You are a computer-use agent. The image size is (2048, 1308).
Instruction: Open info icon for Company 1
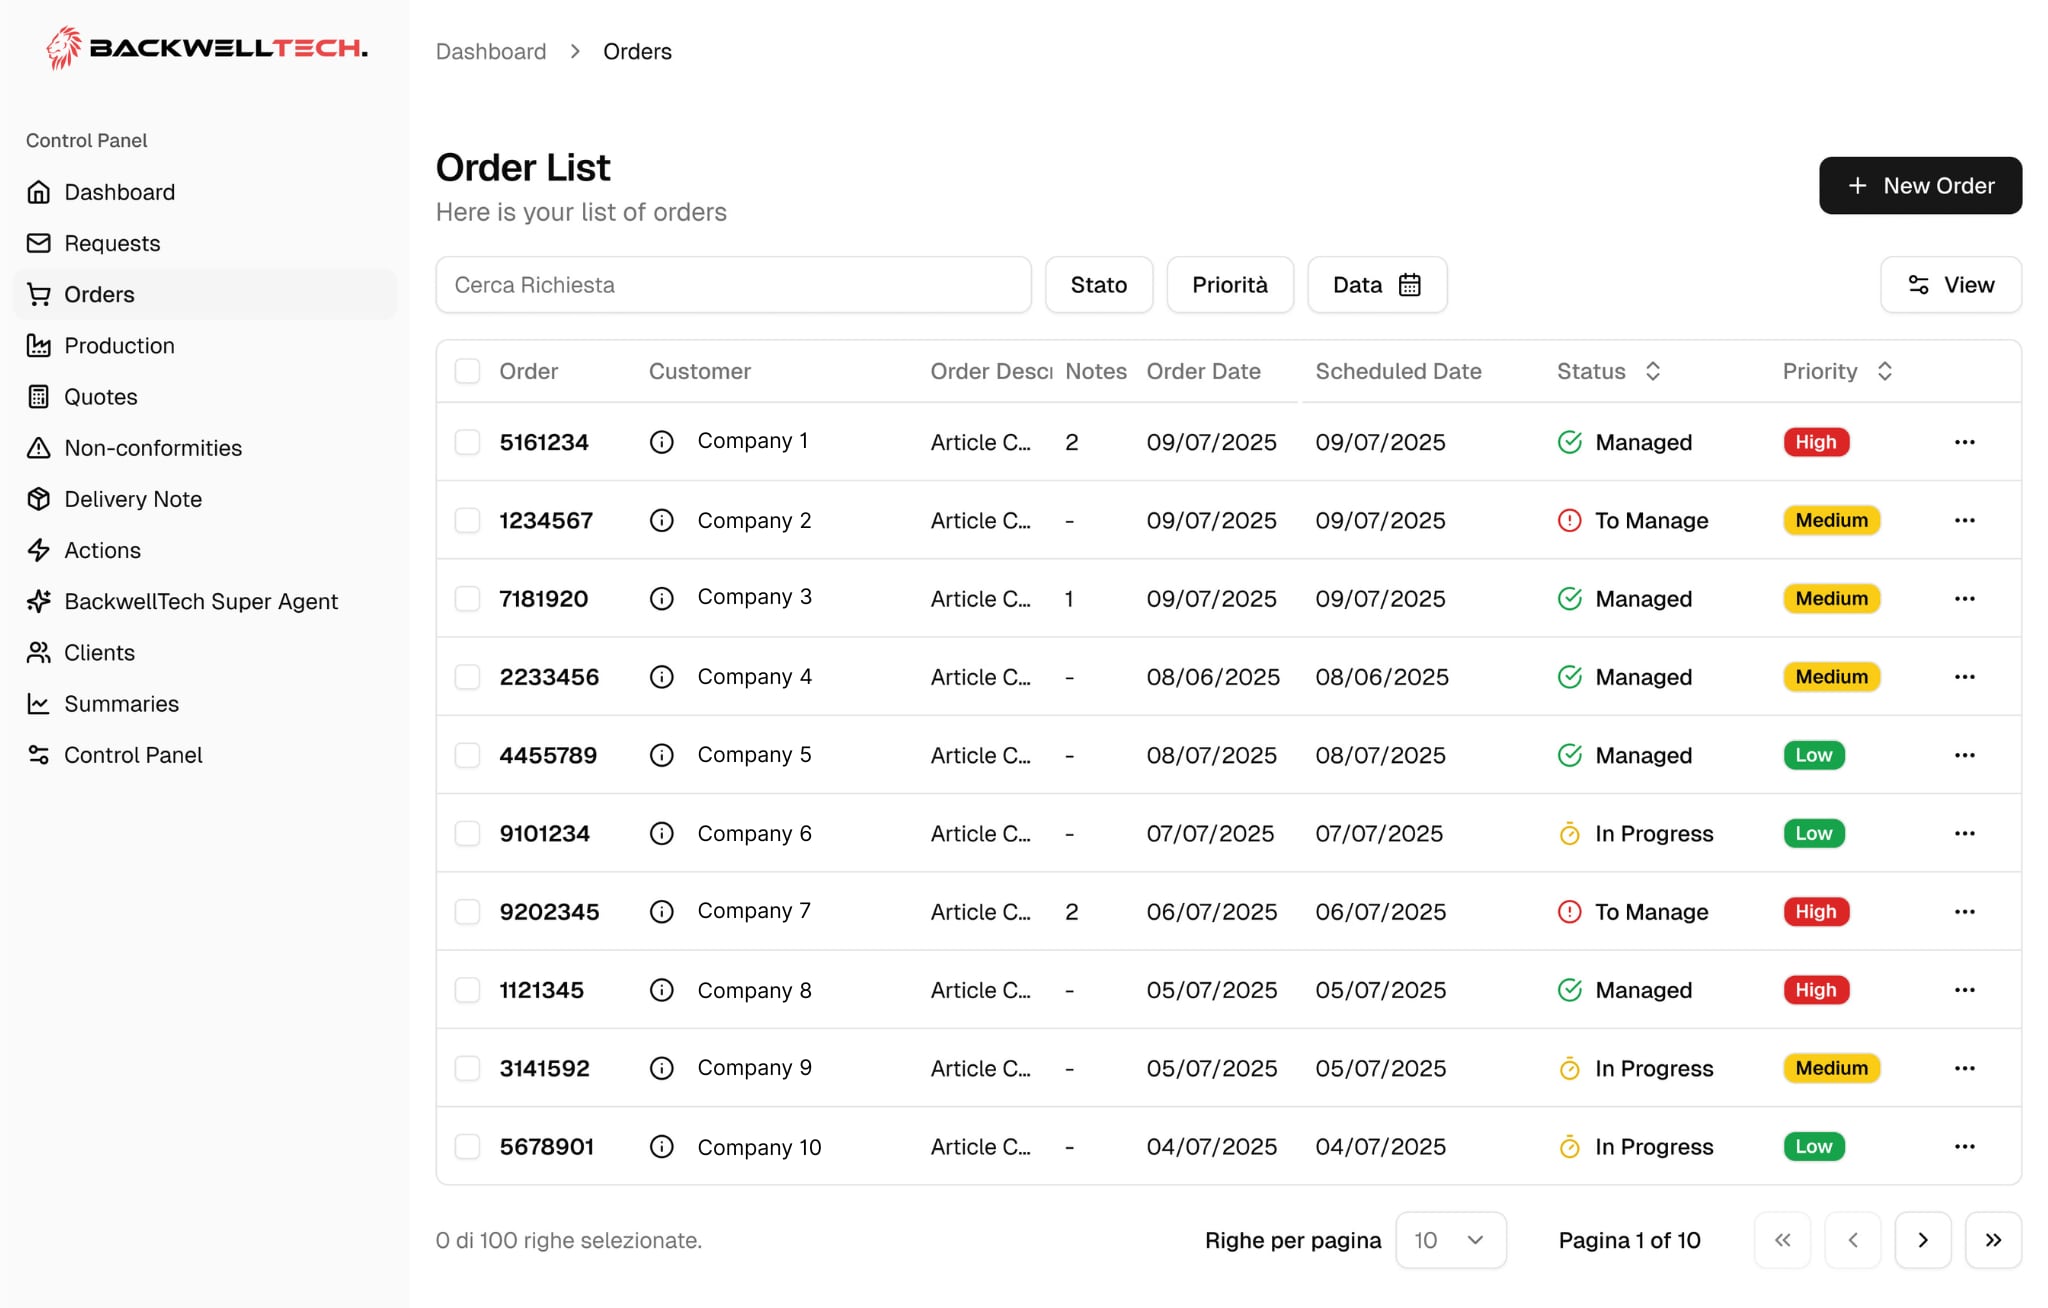coord(661,441)
